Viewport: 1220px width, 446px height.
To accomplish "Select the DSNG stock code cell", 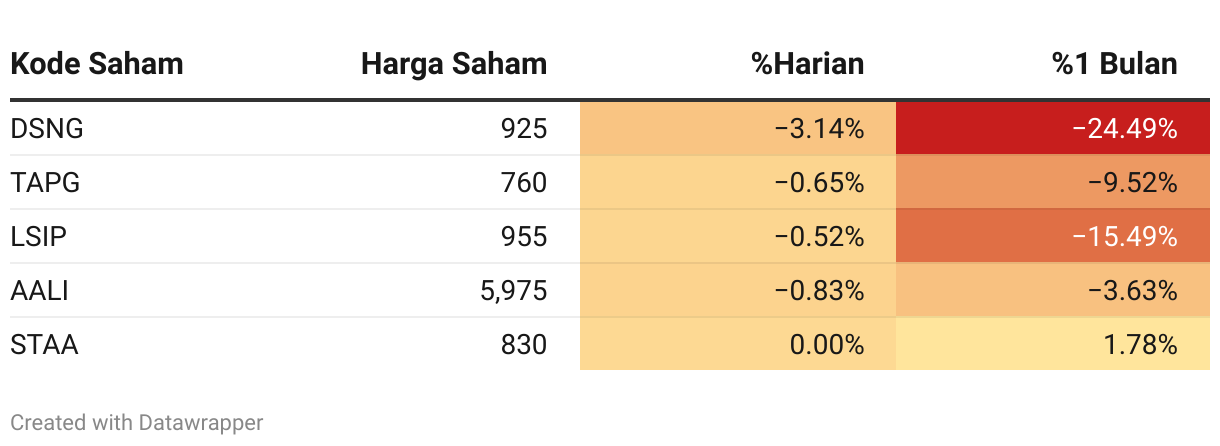I will [x=47, y=128].
